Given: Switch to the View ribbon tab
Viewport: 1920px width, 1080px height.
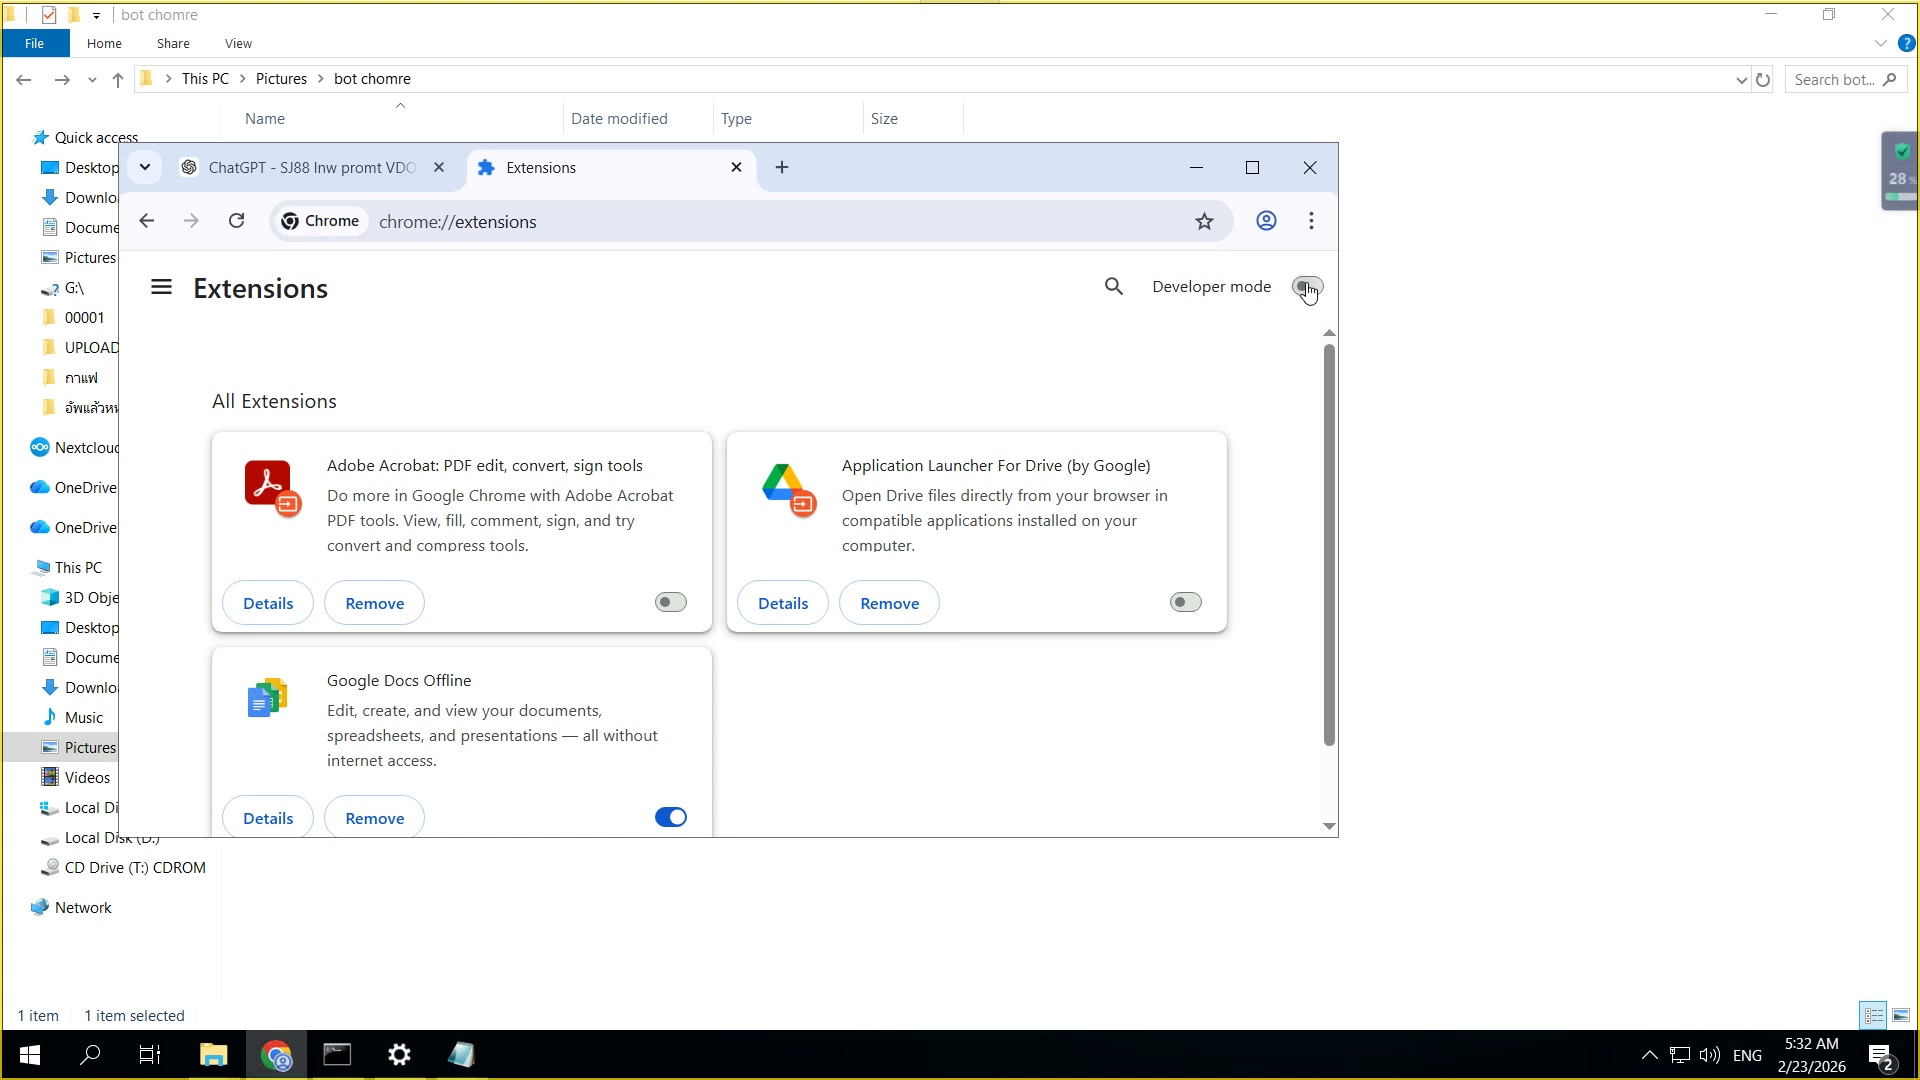Looking at the screenshot, I should tap(237, 43).
